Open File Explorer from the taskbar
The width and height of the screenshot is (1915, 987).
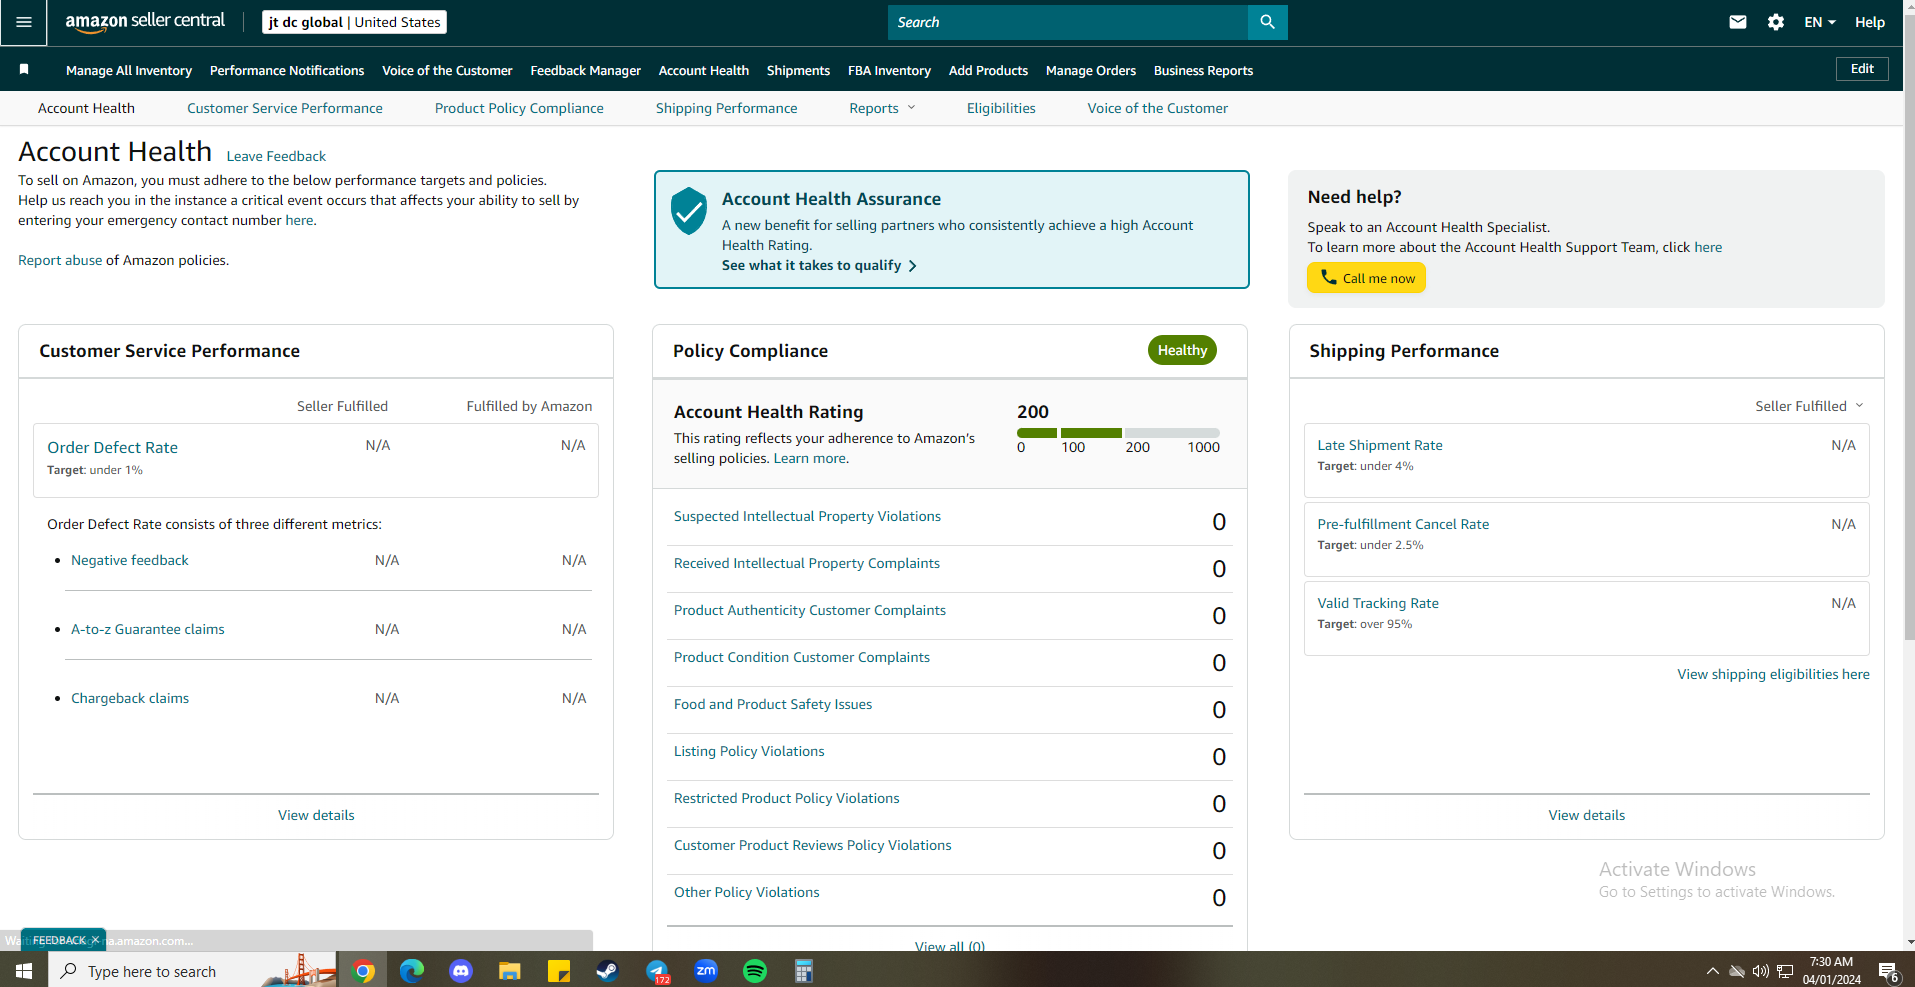click(x=510, y=971)
